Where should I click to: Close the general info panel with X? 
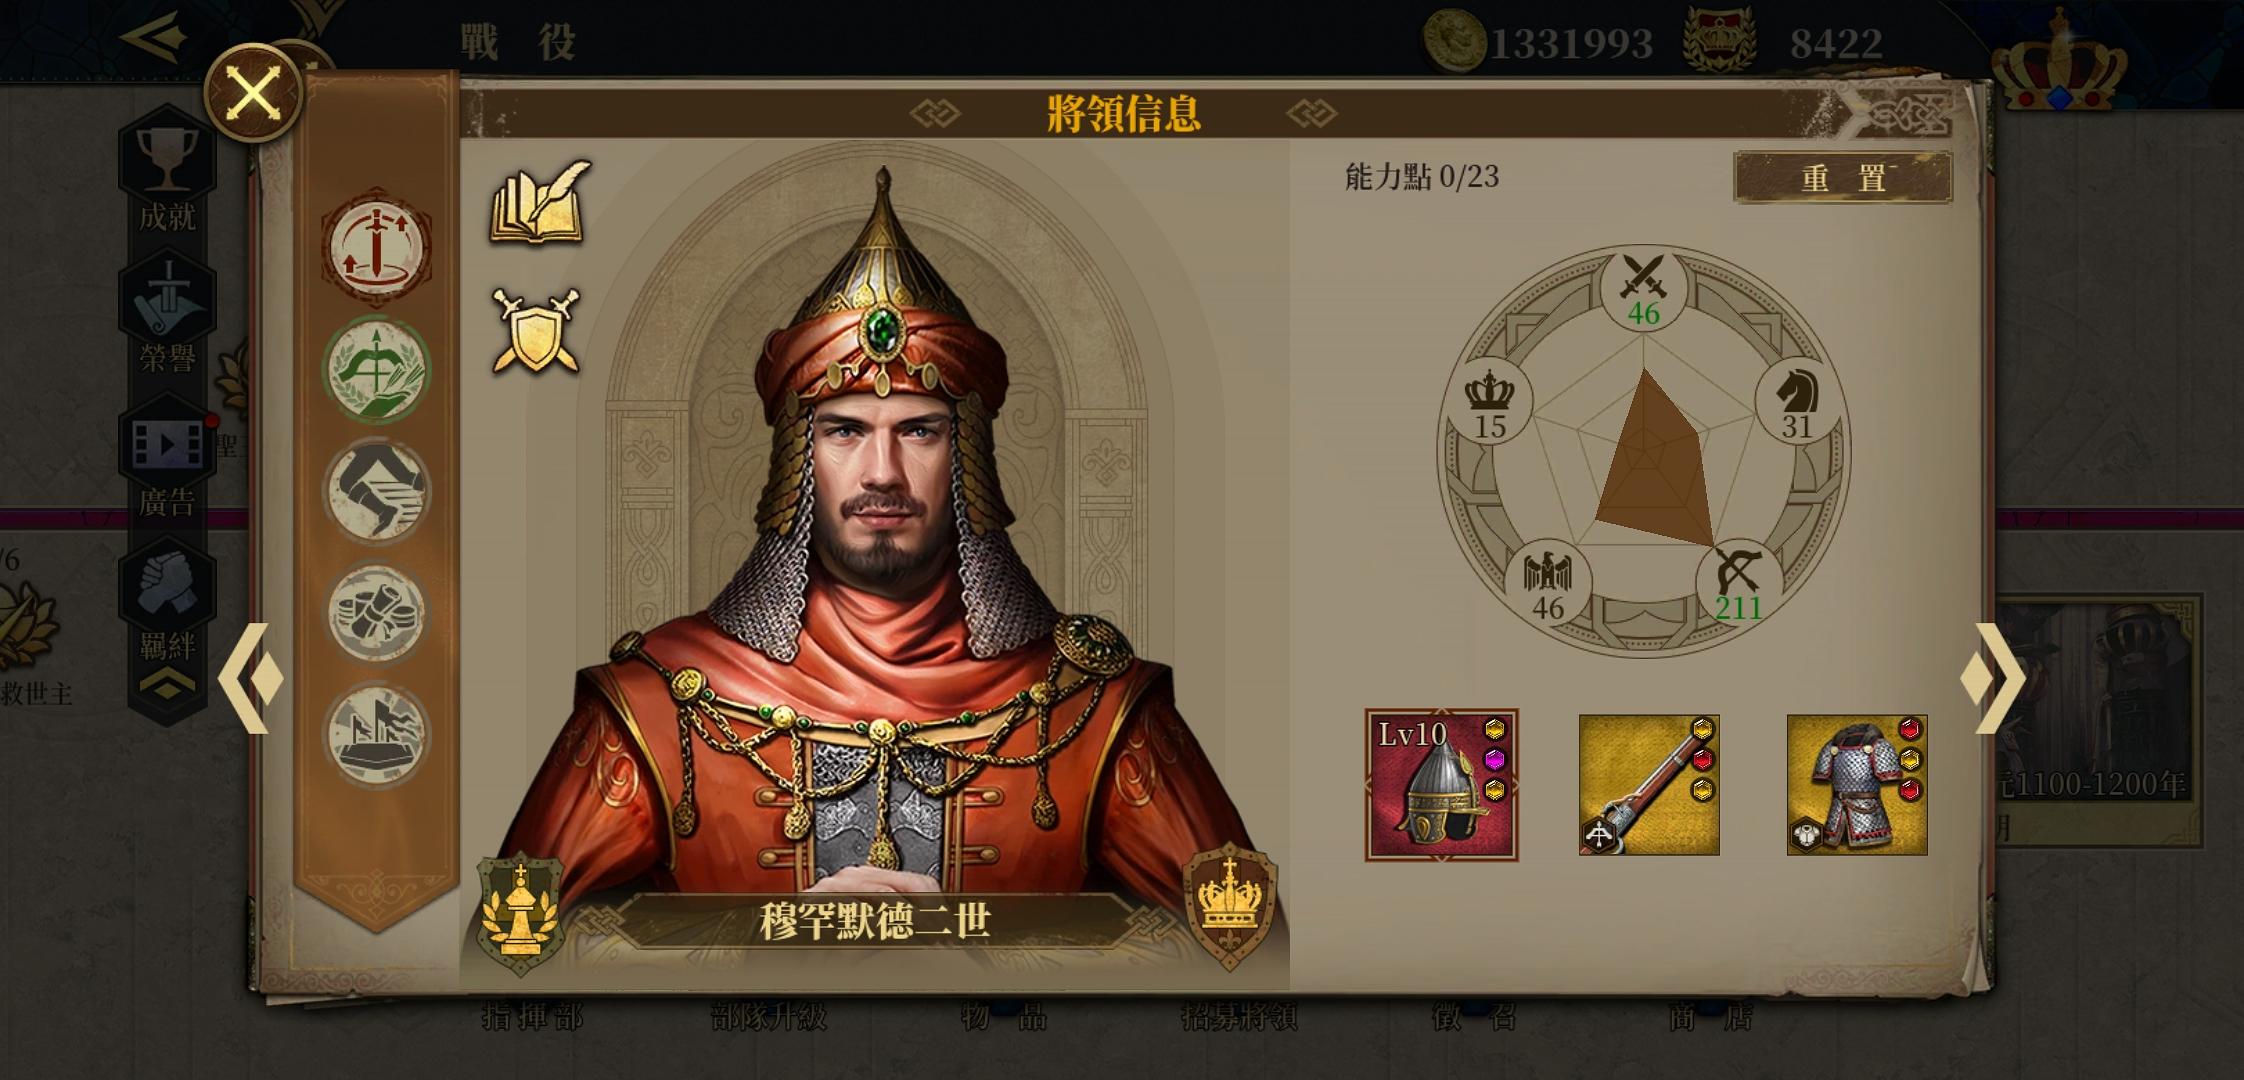252,94
